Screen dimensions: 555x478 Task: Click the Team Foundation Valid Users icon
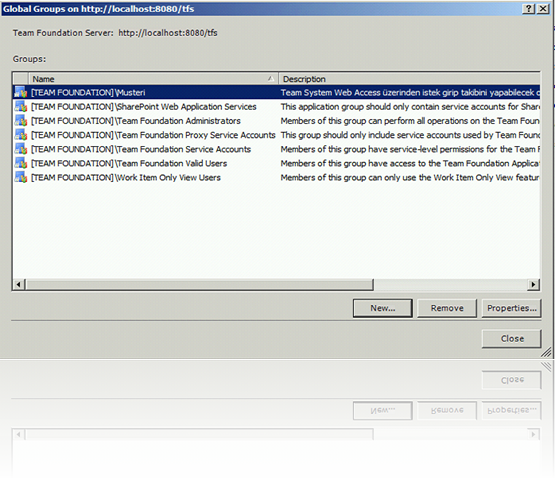point(21,163)
